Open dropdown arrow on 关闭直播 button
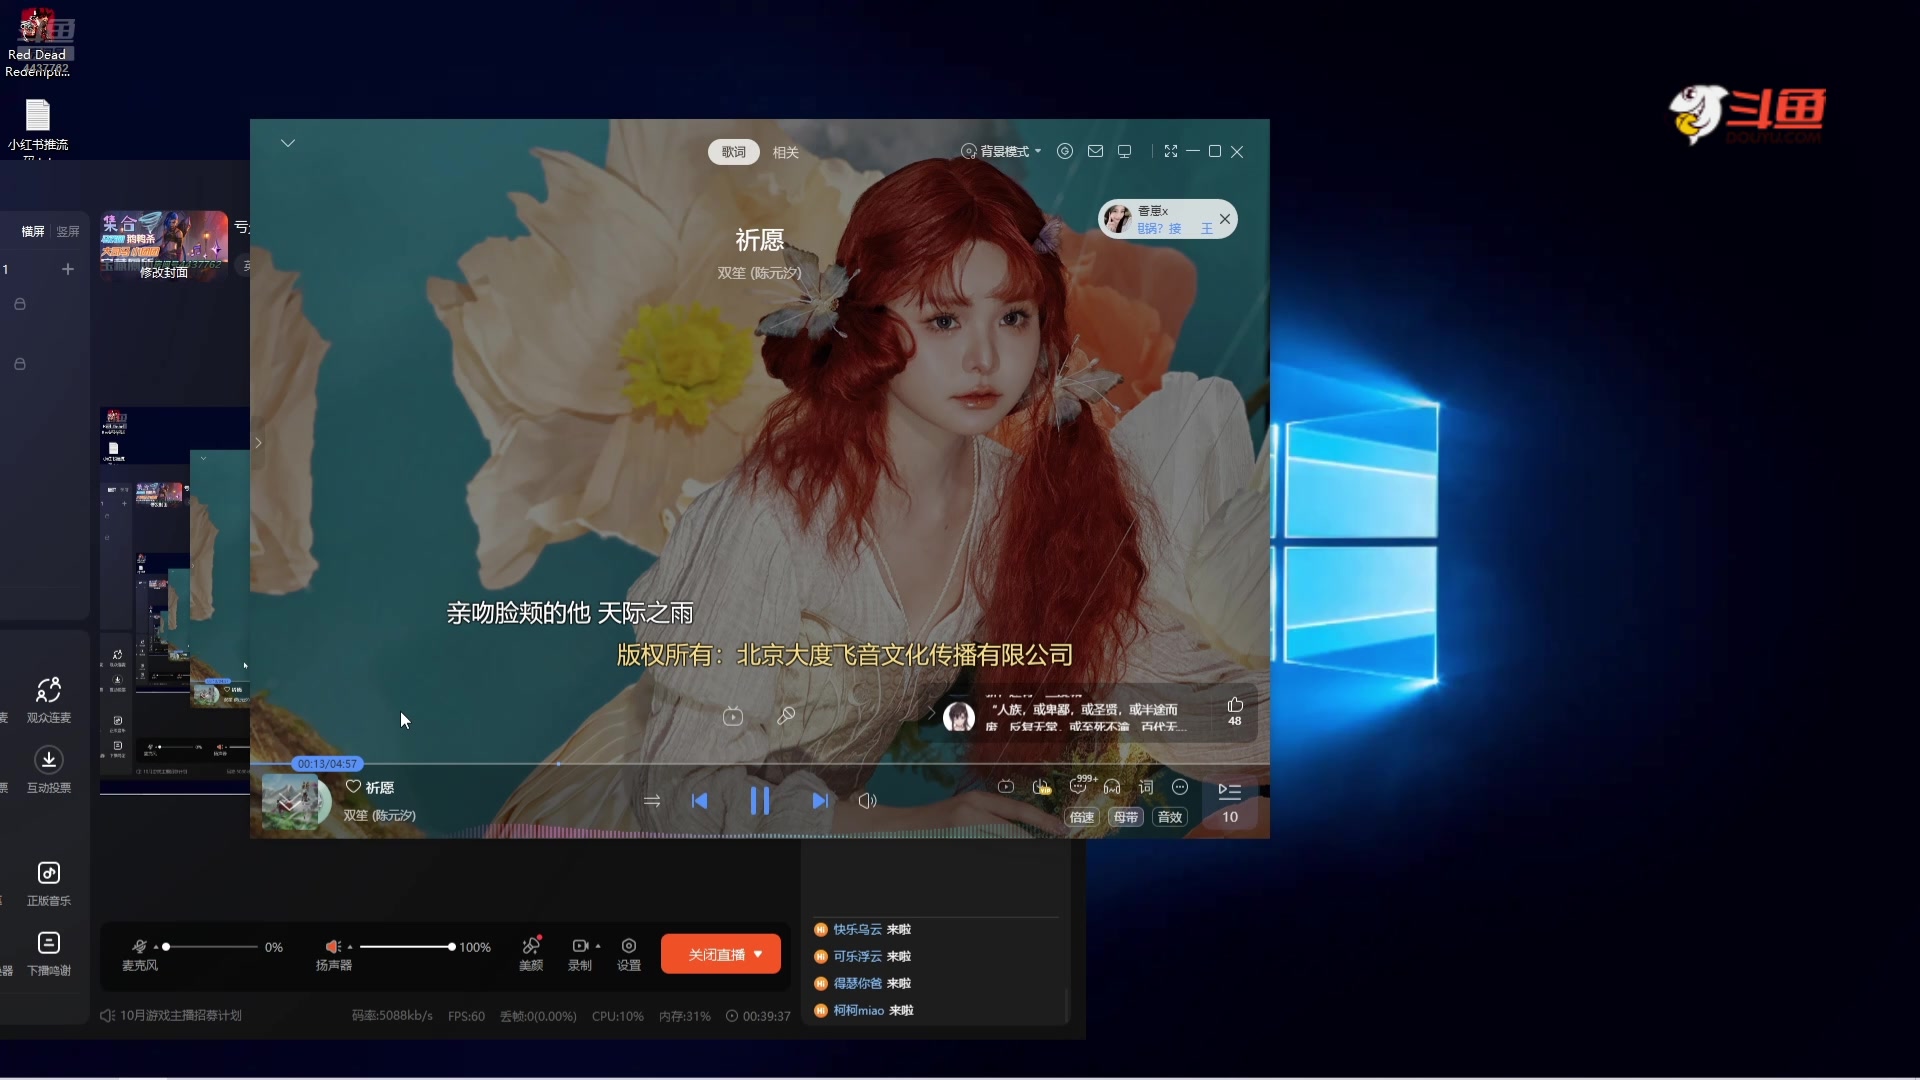Image resolution: width=1920 pixels, height=1080 pixels. coord(759,954)
